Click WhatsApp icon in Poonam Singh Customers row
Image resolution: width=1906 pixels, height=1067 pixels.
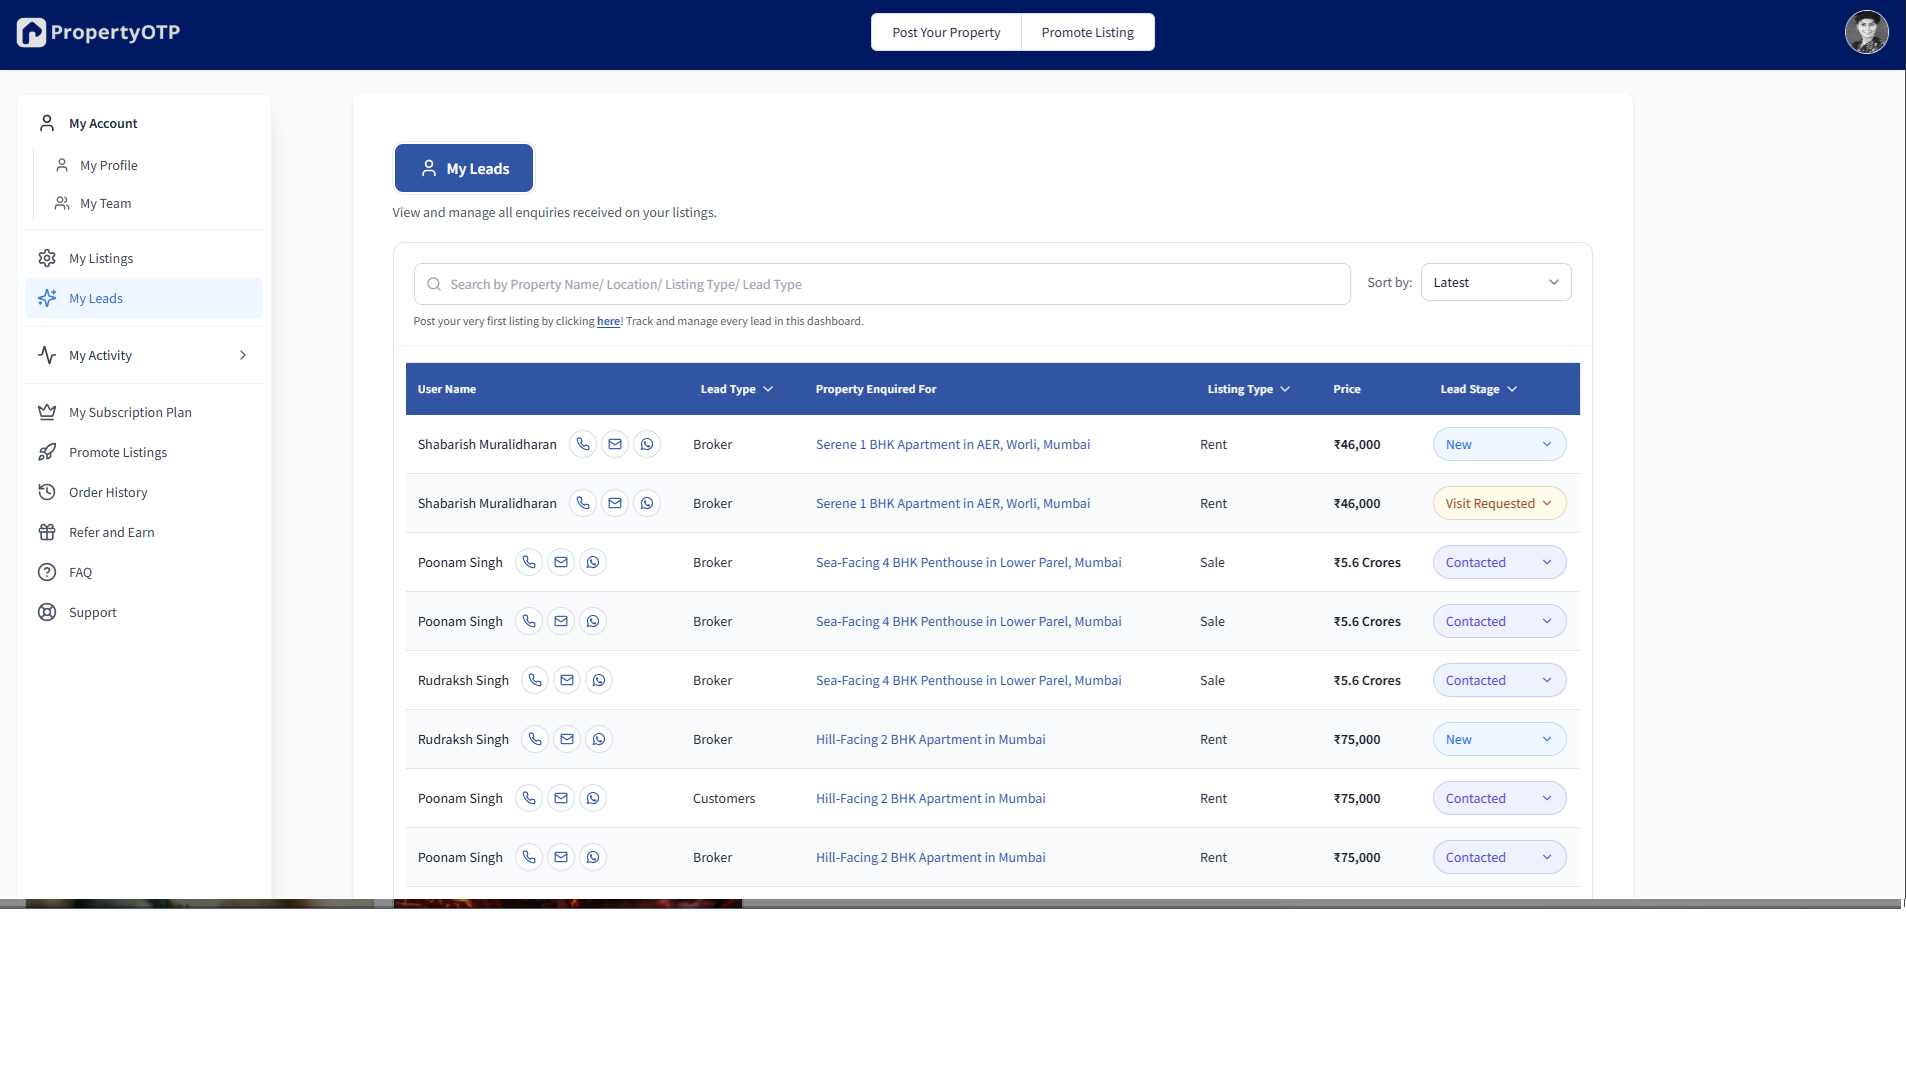pyautogui.click(x=593, y=798)
